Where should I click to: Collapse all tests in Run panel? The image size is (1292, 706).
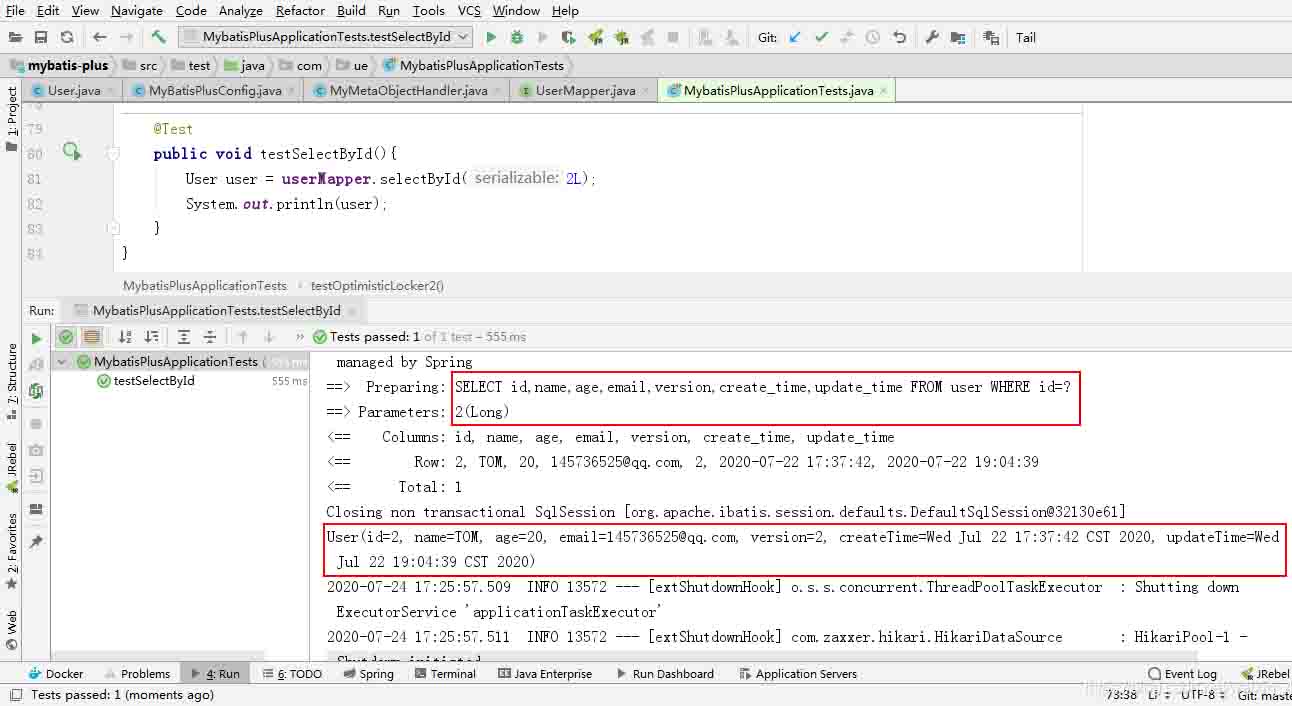[x=210, y=337]
